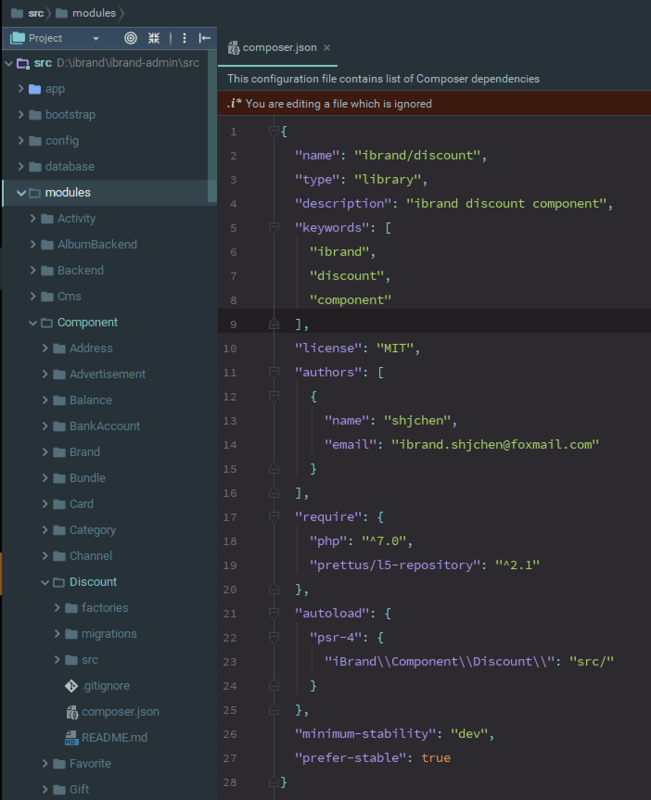Collapse the Discount folder
The width and height of the screenshot is (651, 800).
[45, 582]
